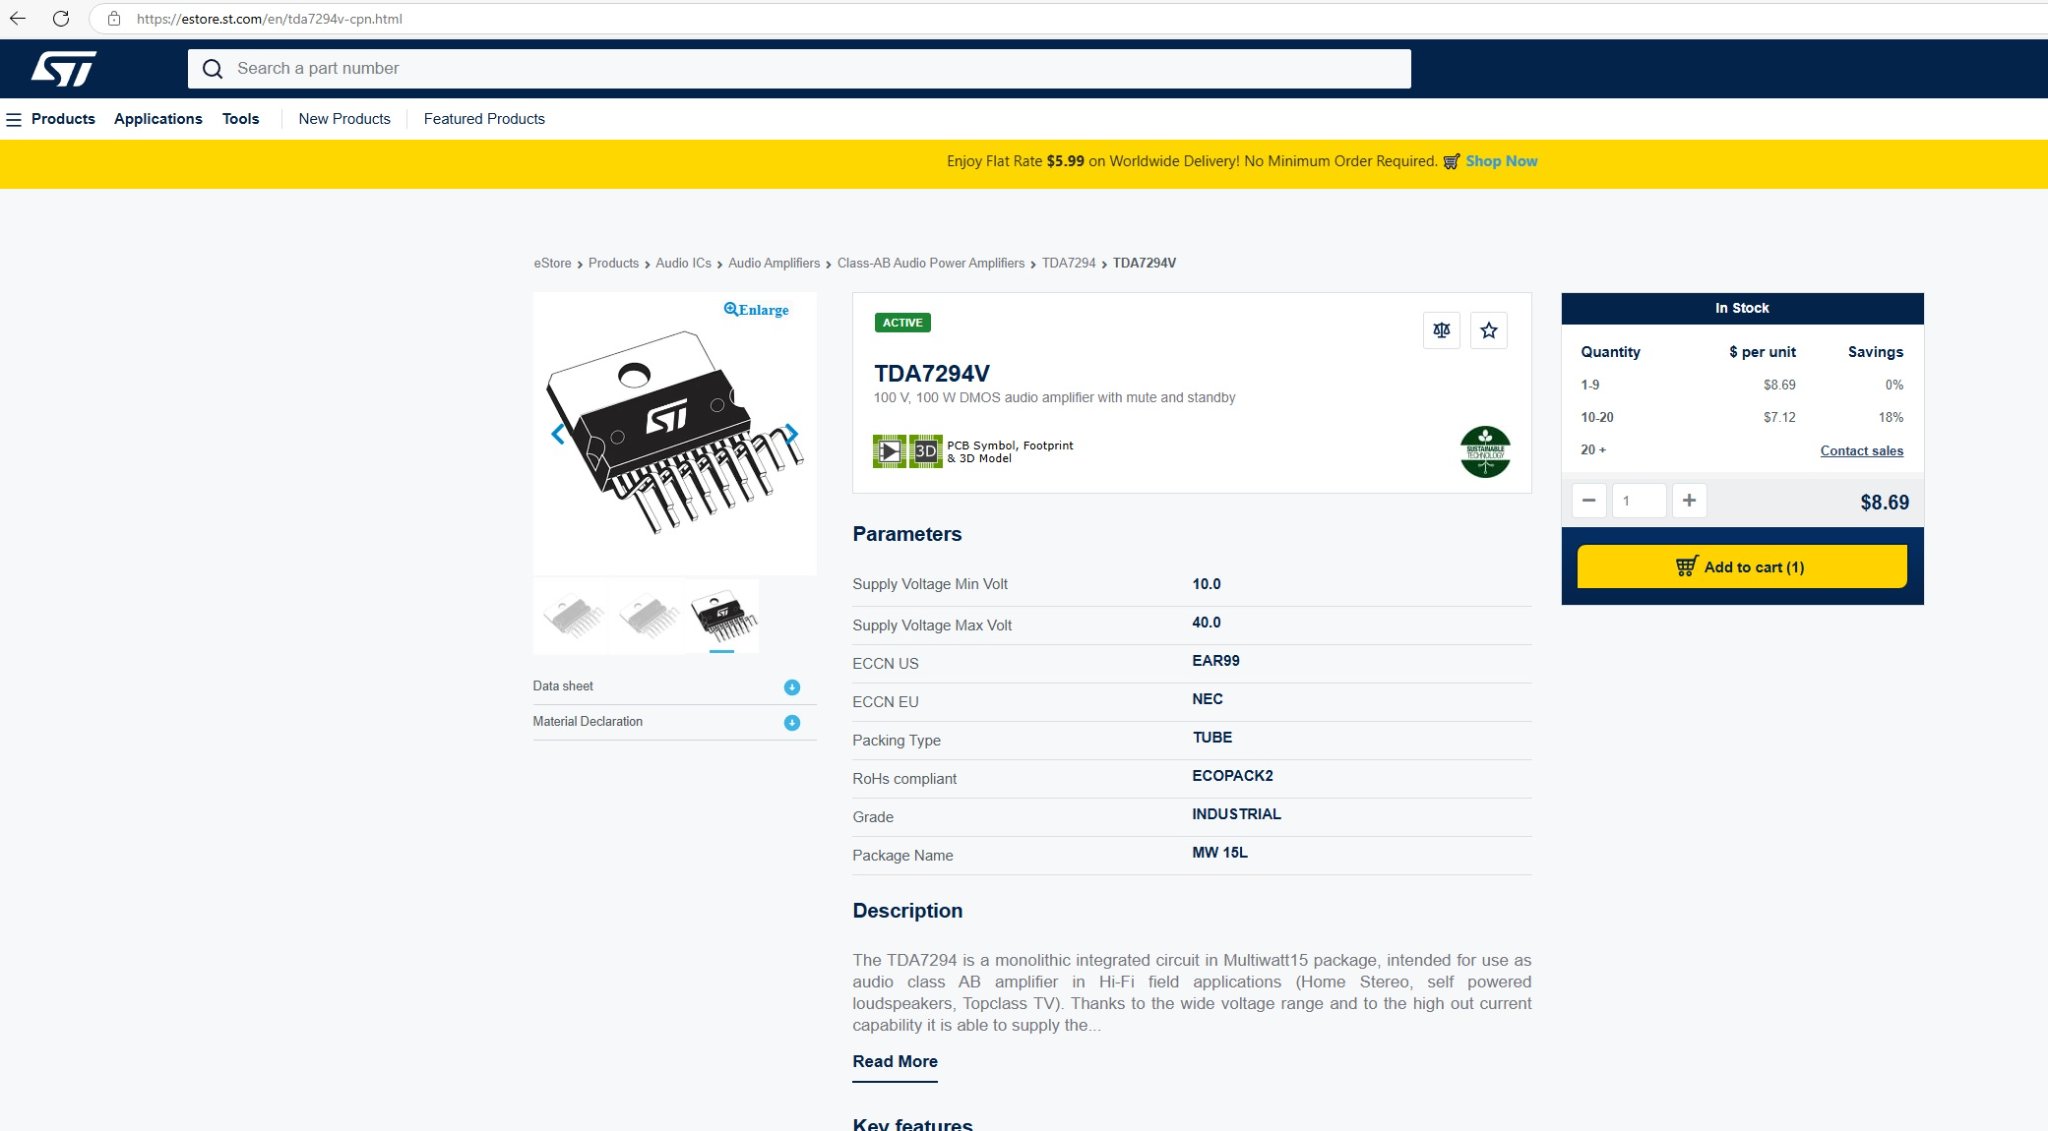Click the compare scales icon
The height and width of the screenshot is (1131, 2048).
[x=1441, y=330]
